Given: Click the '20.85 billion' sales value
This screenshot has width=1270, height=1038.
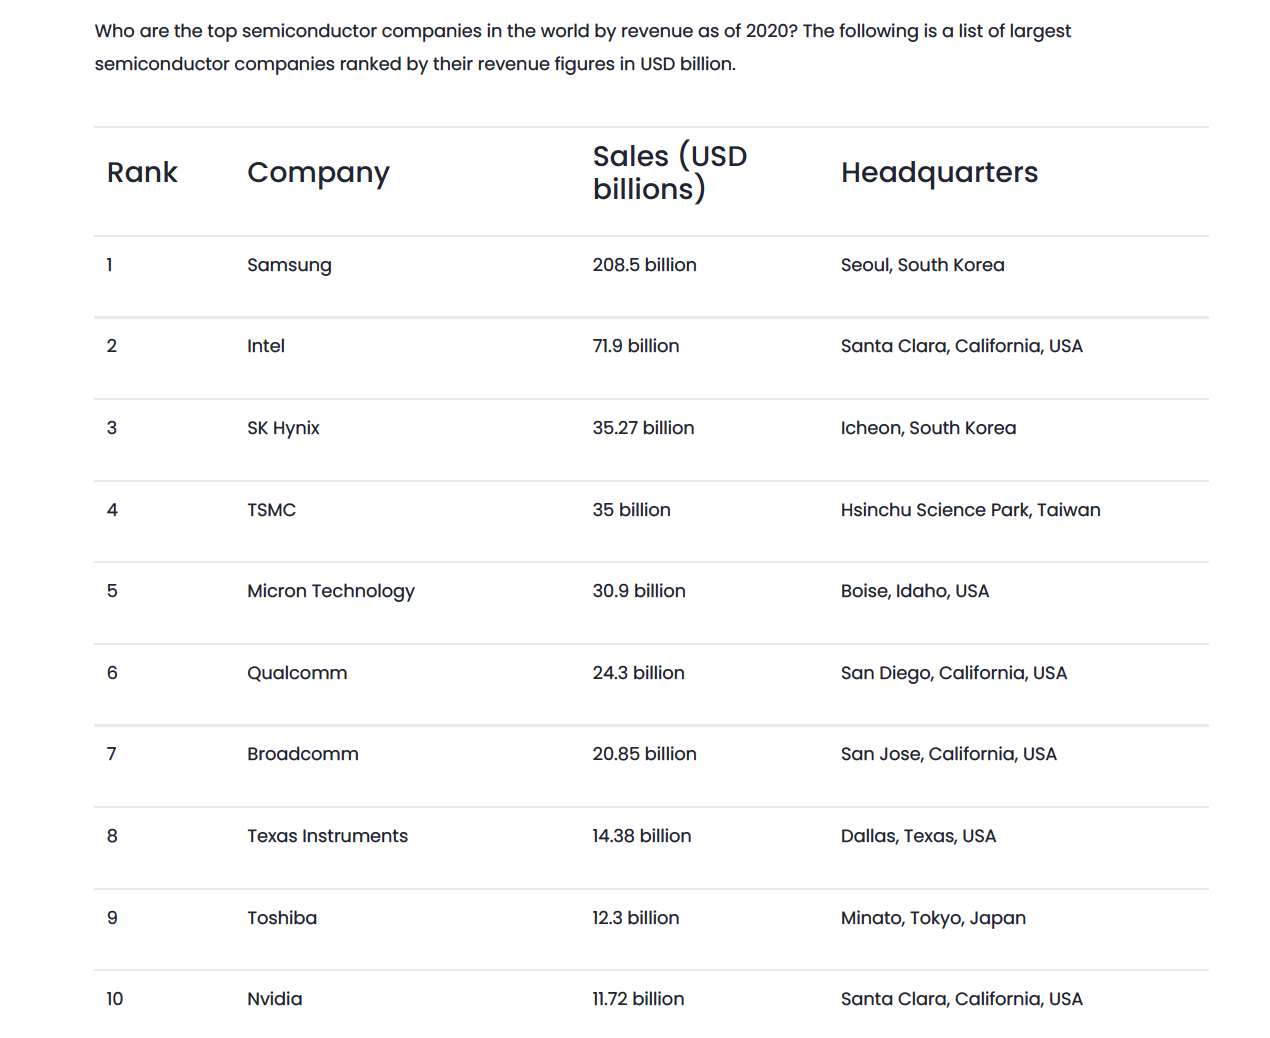Looking at the screenshot, I should (x=644, y=754).
